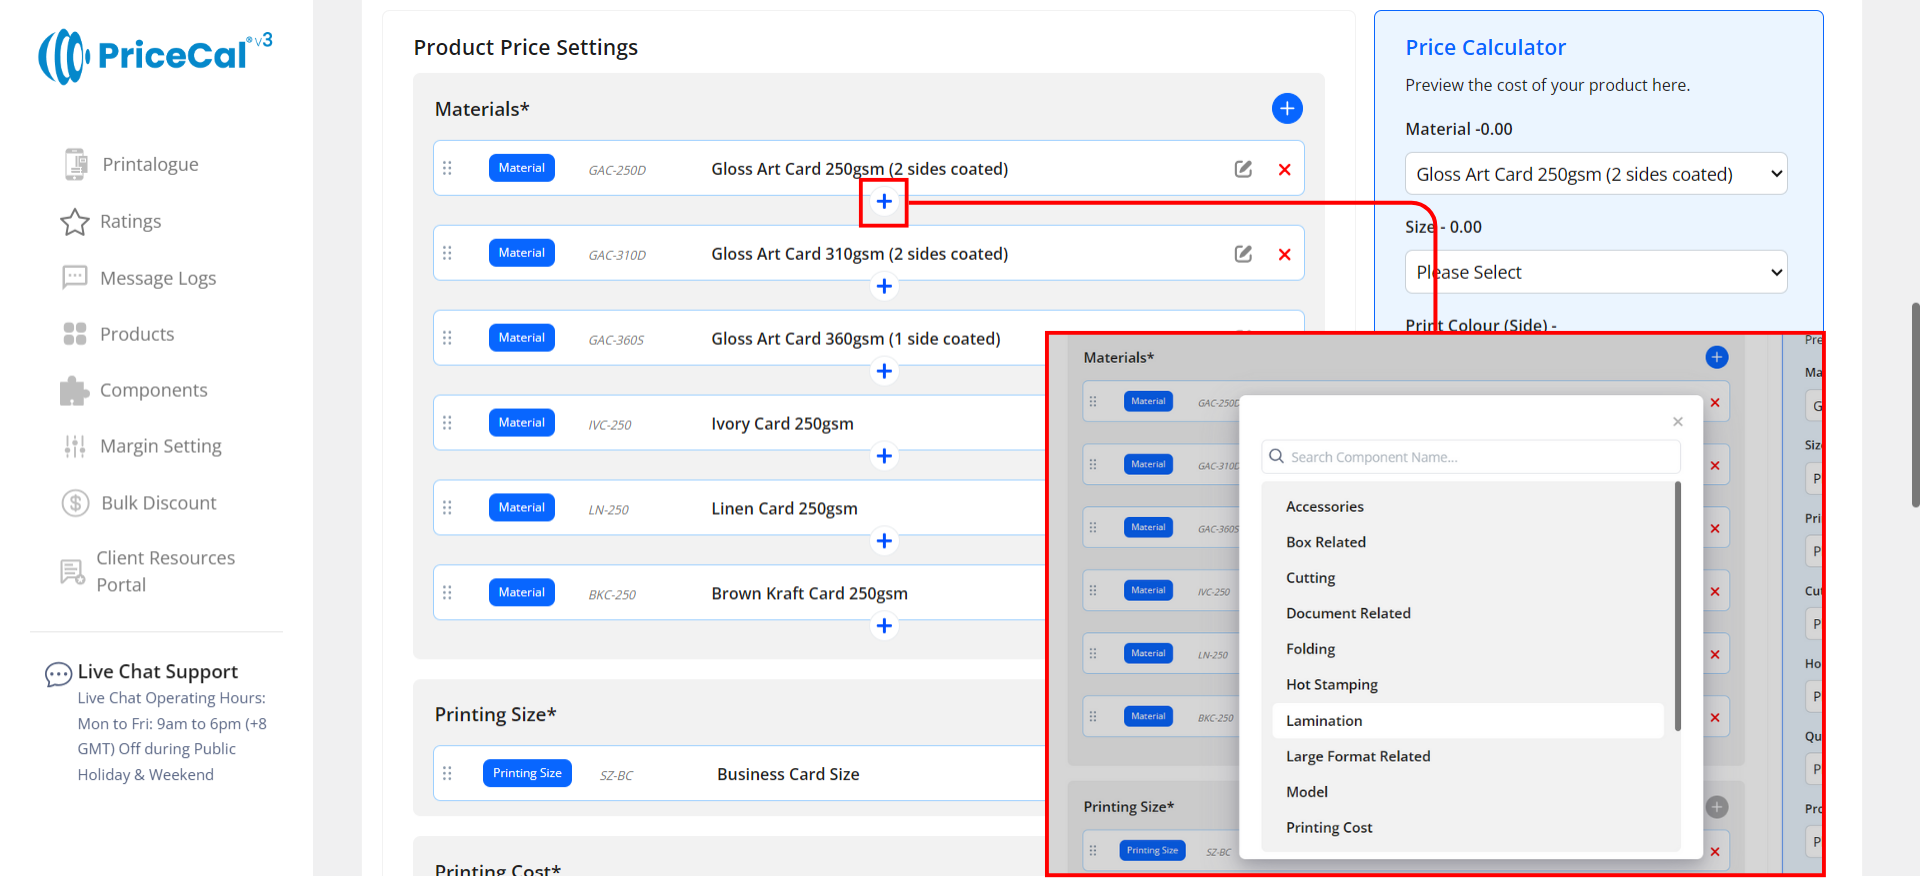Select Message Logs in the sidebar
The width and height of the screenshot is (1920, 878).
tap(157, 278)
